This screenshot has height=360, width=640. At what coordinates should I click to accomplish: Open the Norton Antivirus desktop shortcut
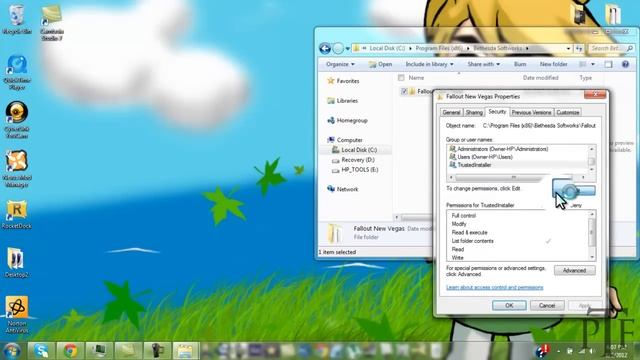point(17,314)
